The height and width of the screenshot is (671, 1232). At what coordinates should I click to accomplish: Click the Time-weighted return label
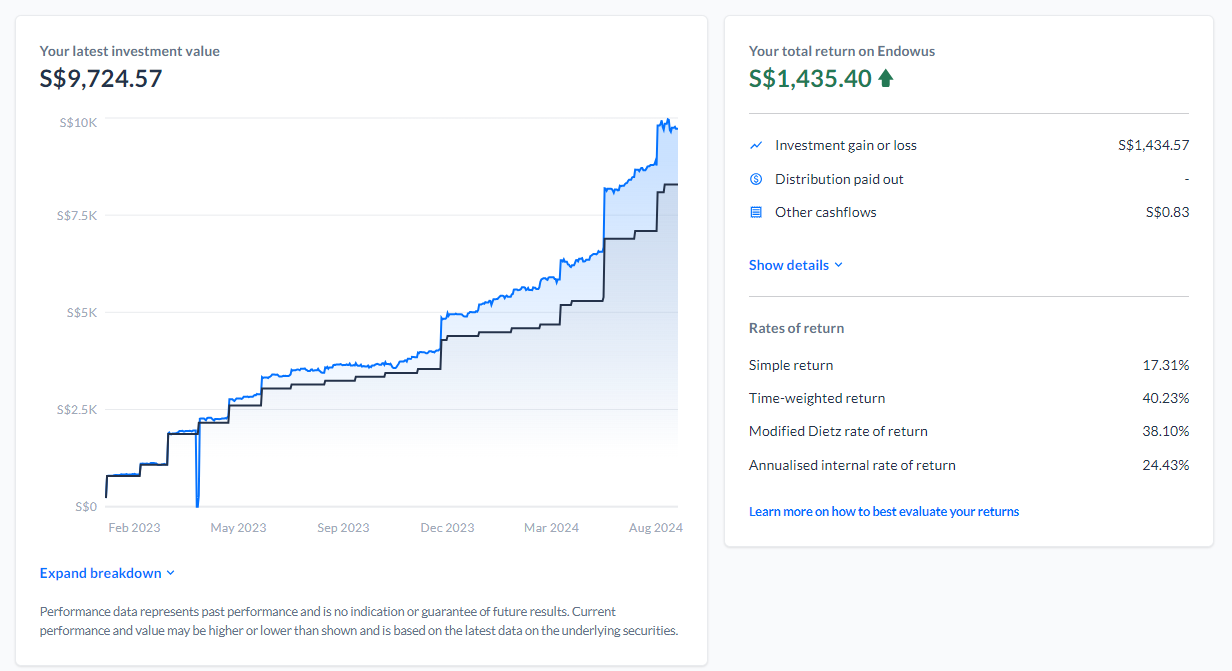(x=817, y=398)
